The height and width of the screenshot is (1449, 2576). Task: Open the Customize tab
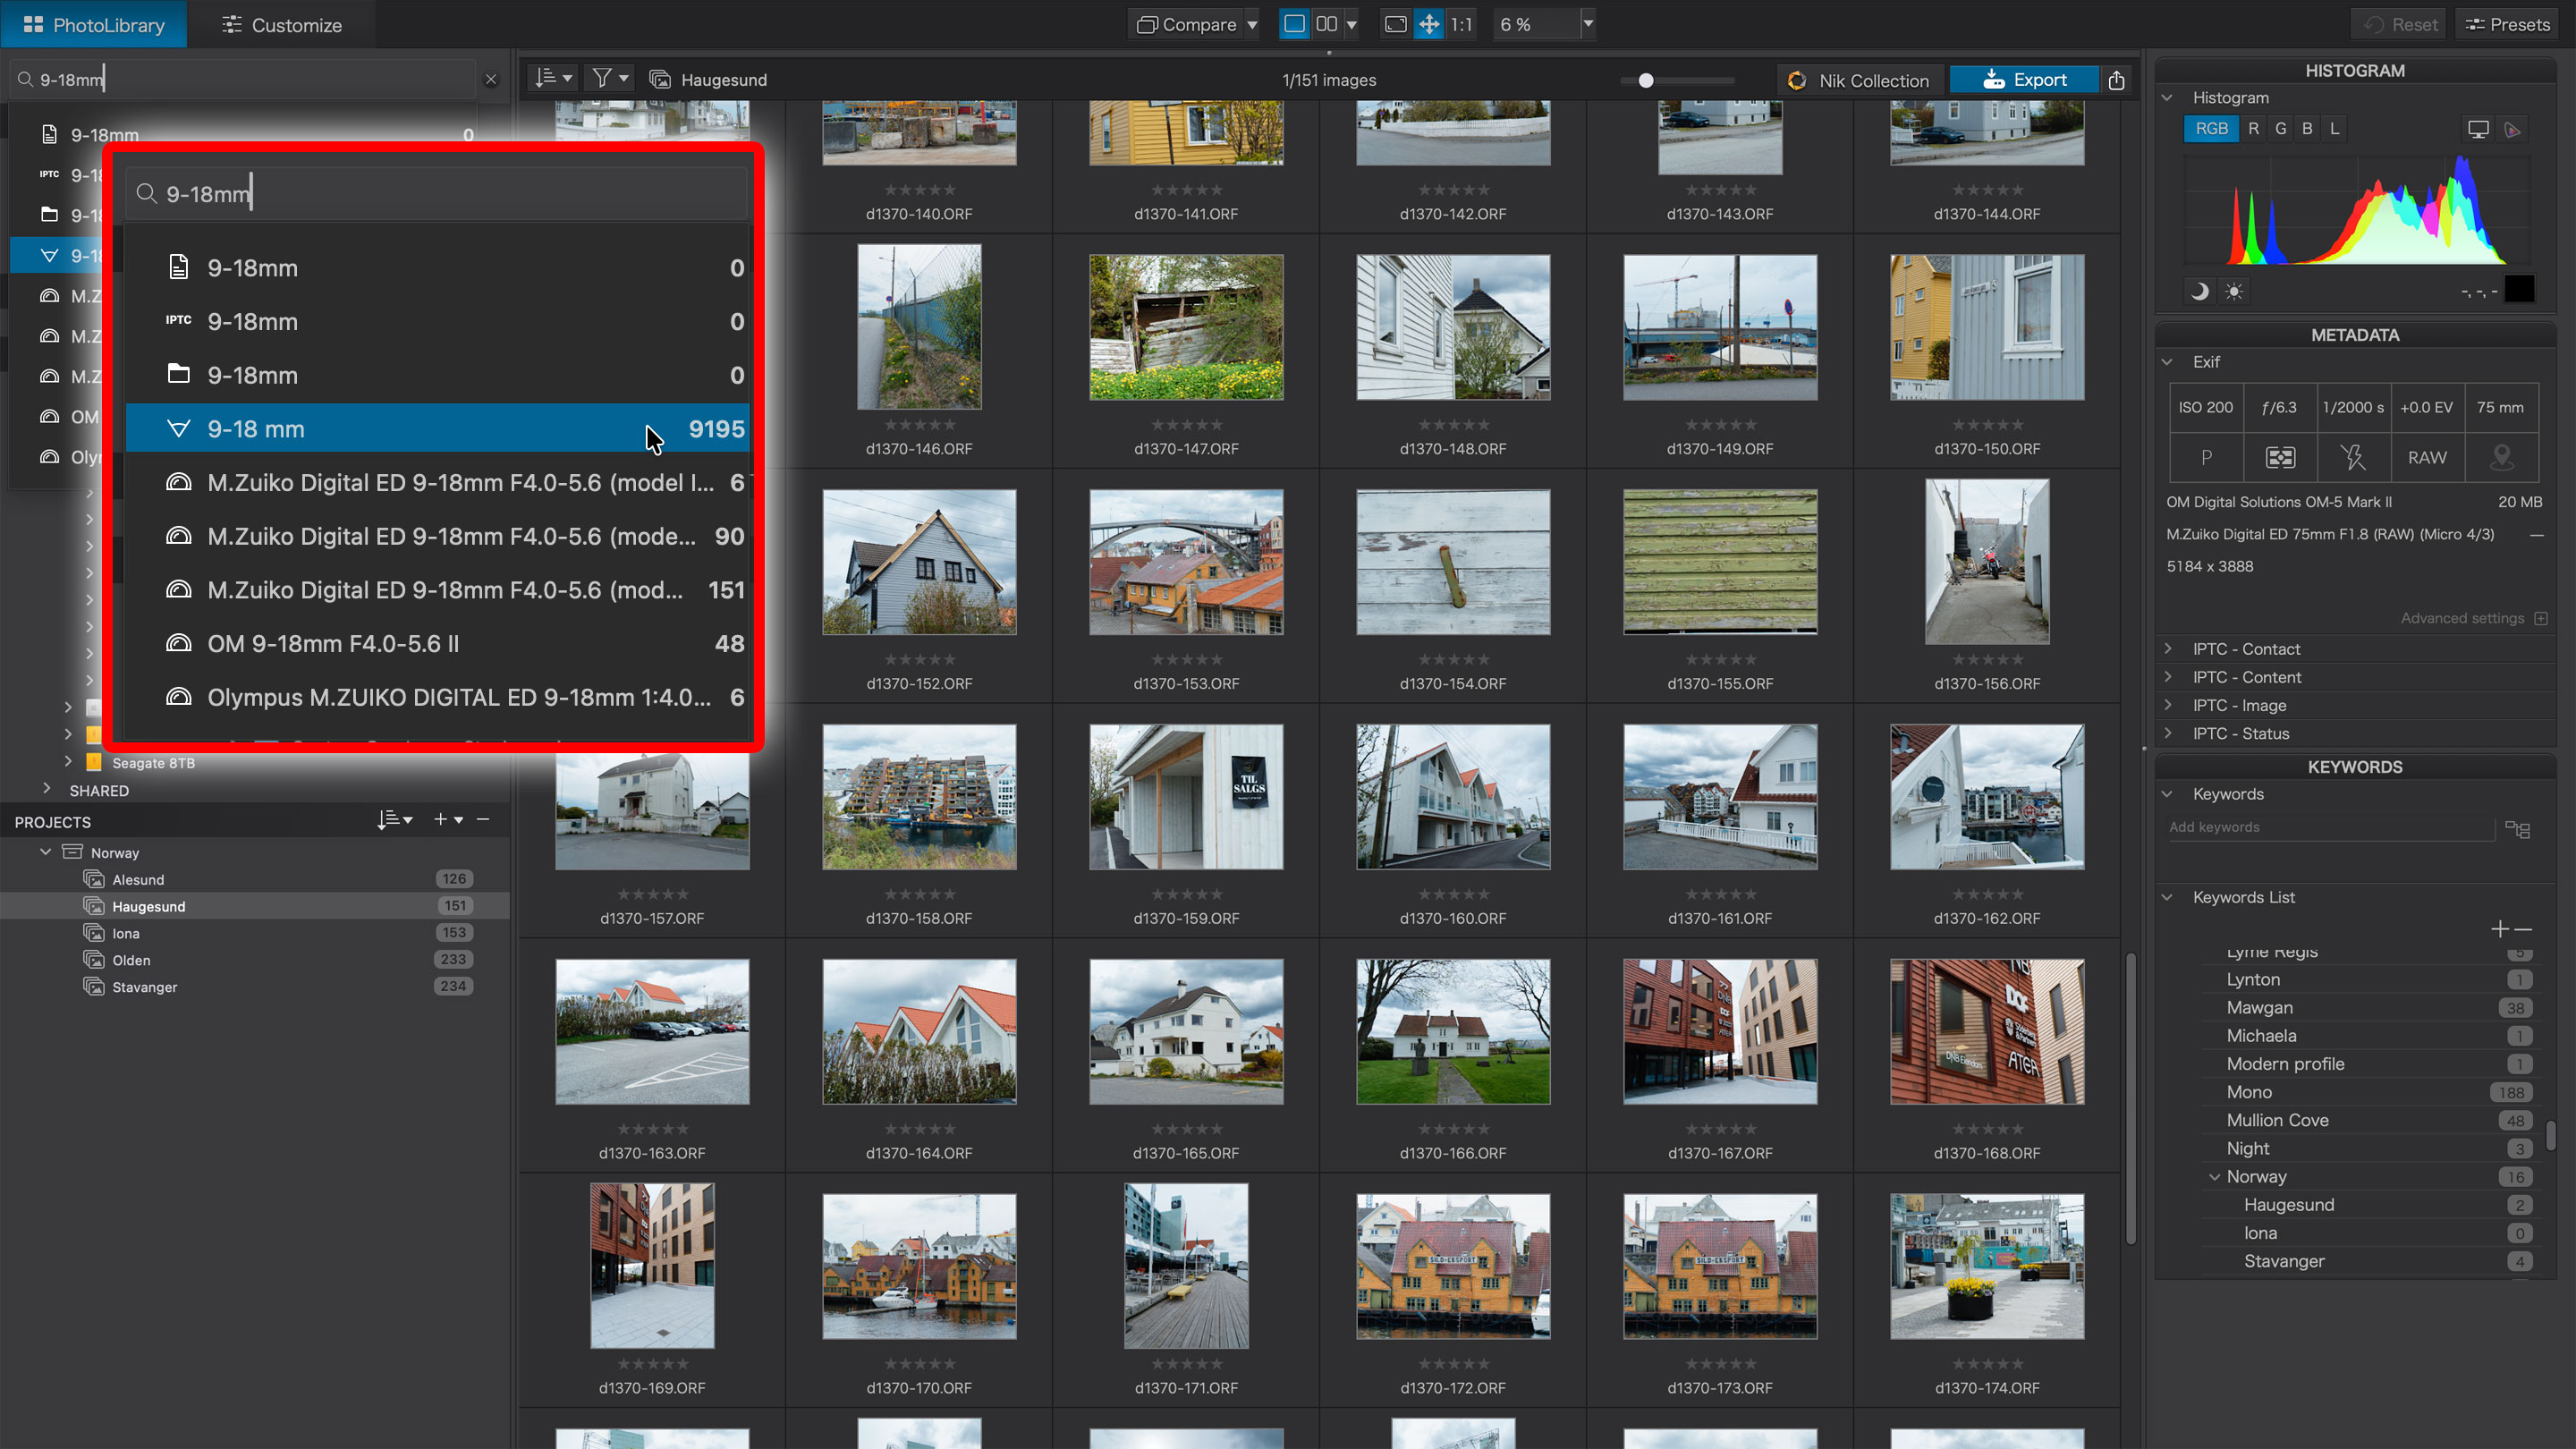tap(282, 25)
